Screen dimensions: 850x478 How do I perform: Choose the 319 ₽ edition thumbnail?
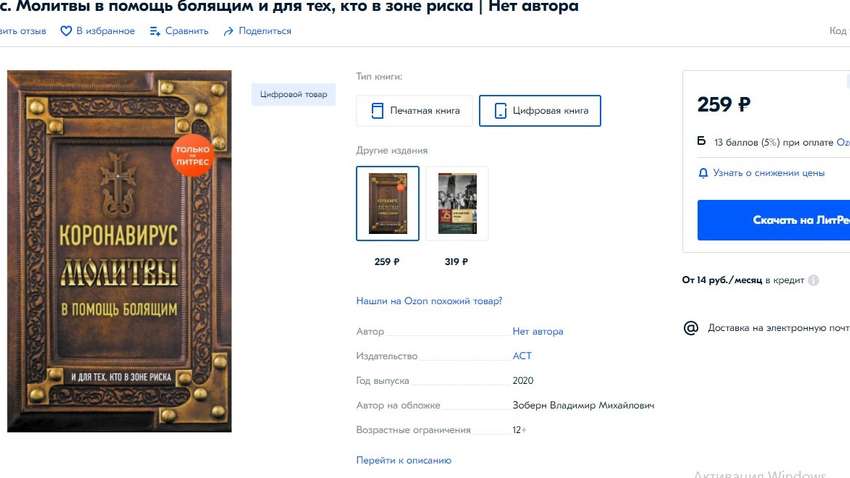457,203
